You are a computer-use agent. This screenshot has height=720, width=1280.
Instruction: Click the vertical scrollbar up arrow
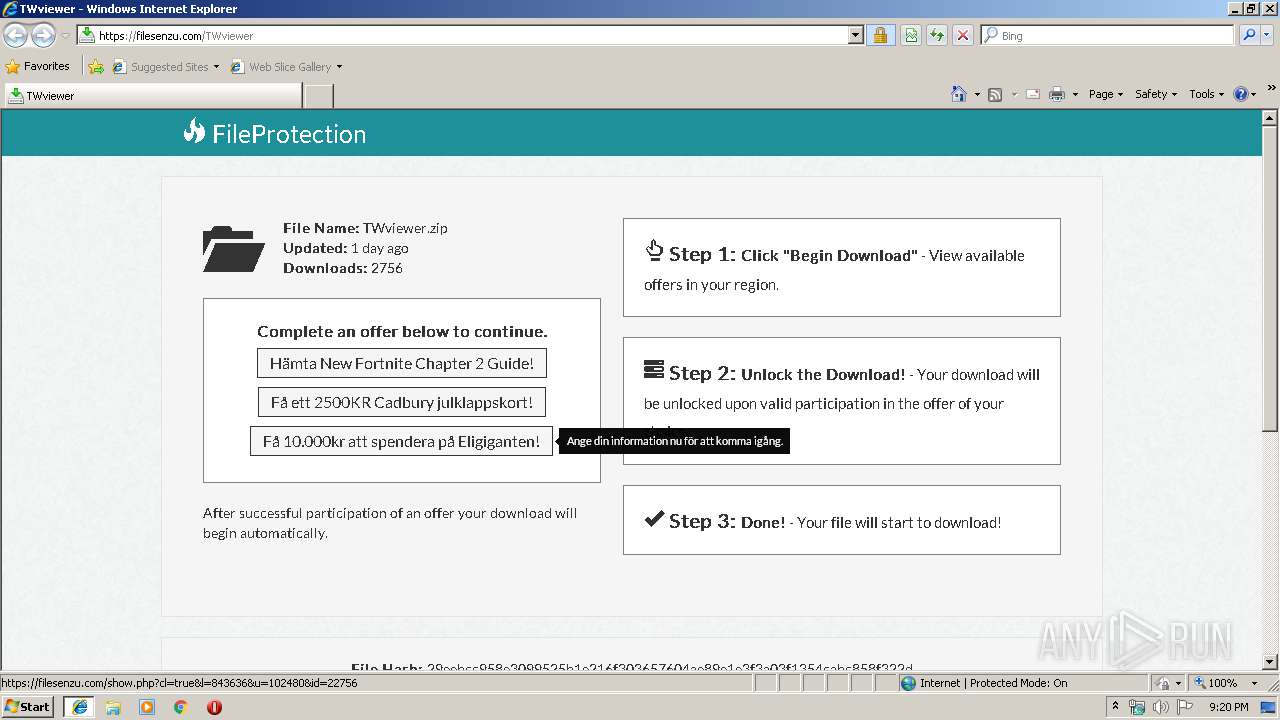(x=1271, y=118)
